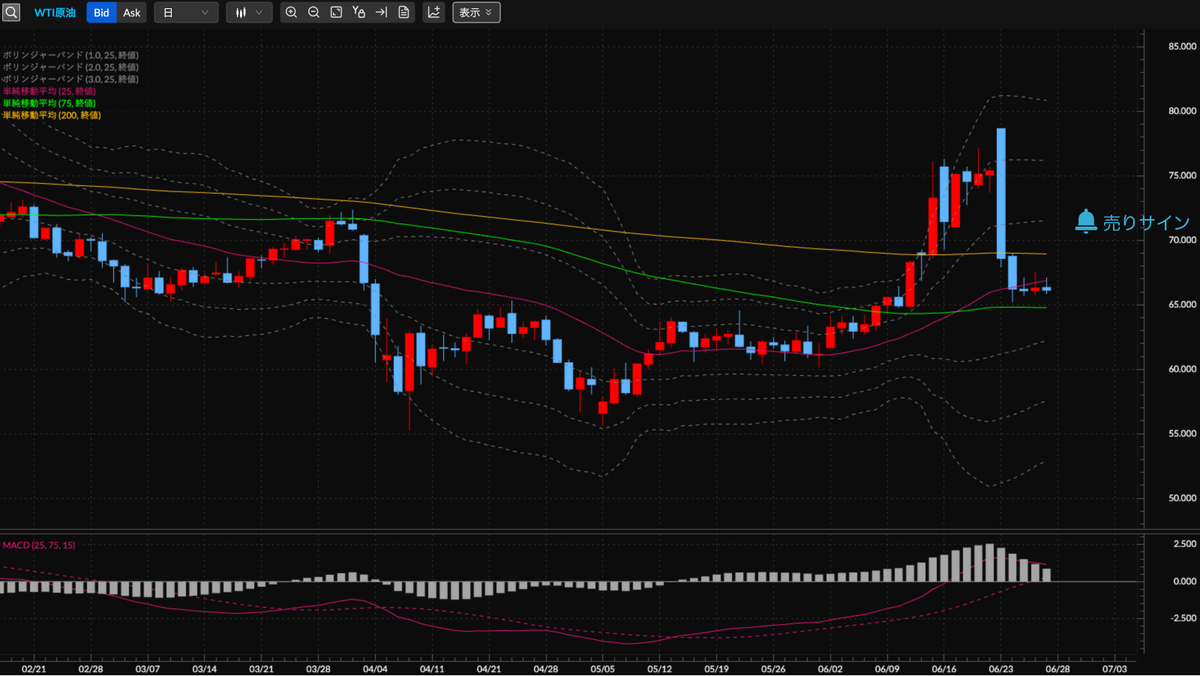Viewport: 1200px width, 676px height.
Task: Expand the 表示 display menu
Action: click(x=476, y=13)
